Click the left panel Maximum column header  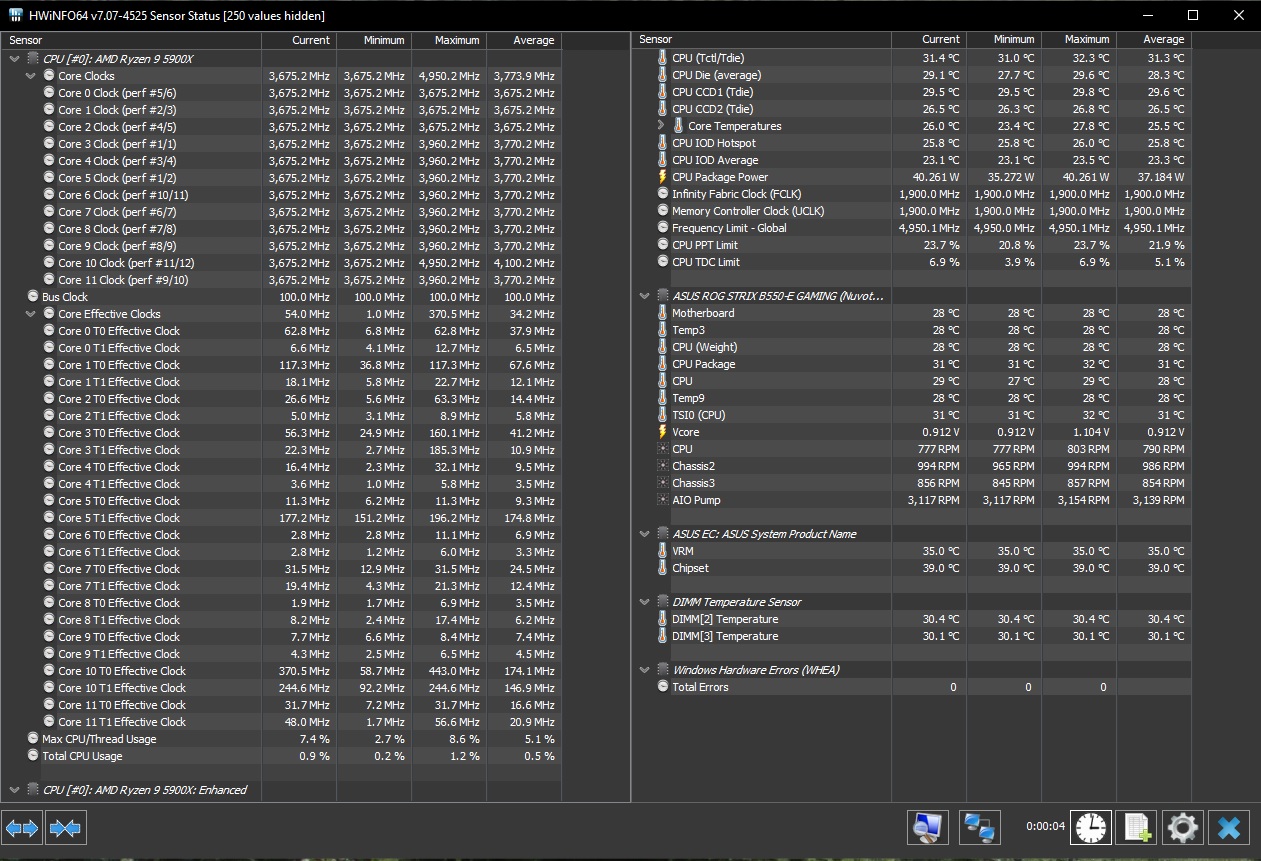[x=449, y=40]
